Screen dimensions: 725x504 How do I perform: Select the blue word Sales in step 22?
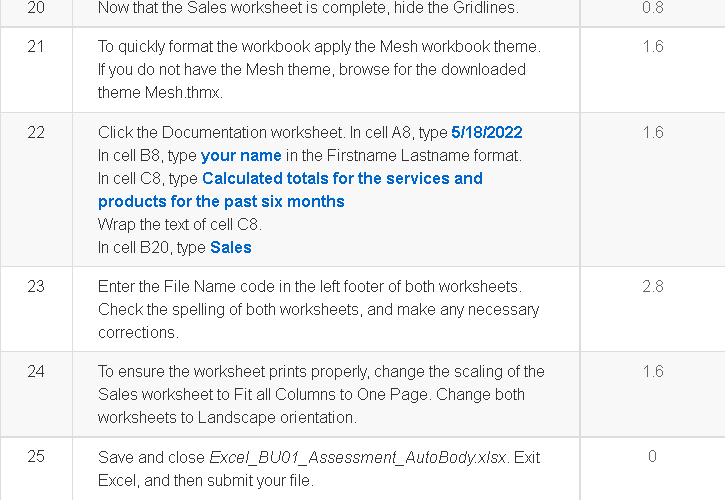(x=231, y=248)
